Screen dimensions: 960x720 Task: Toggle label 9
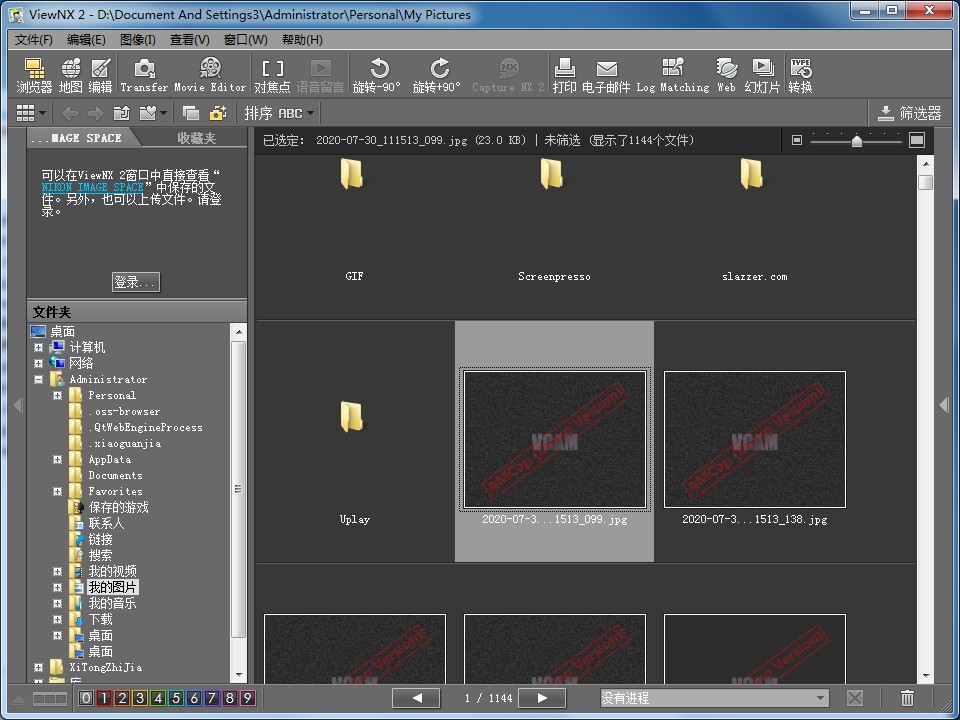[248, 698]
